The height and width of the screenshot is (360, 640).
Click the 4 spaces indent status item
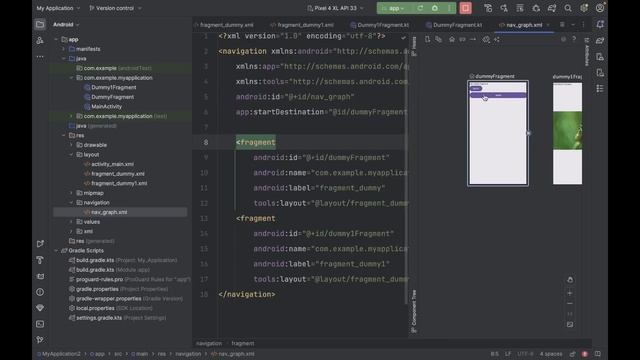[551, 354]
